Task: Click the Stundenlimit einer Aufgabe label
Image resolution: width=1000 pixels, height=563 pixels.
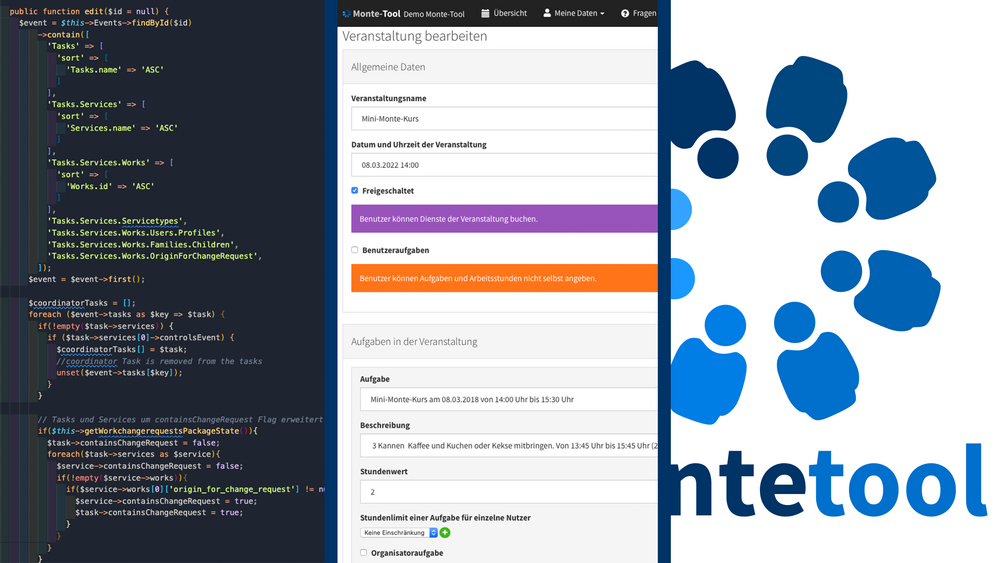Action: tap(445, 518)
